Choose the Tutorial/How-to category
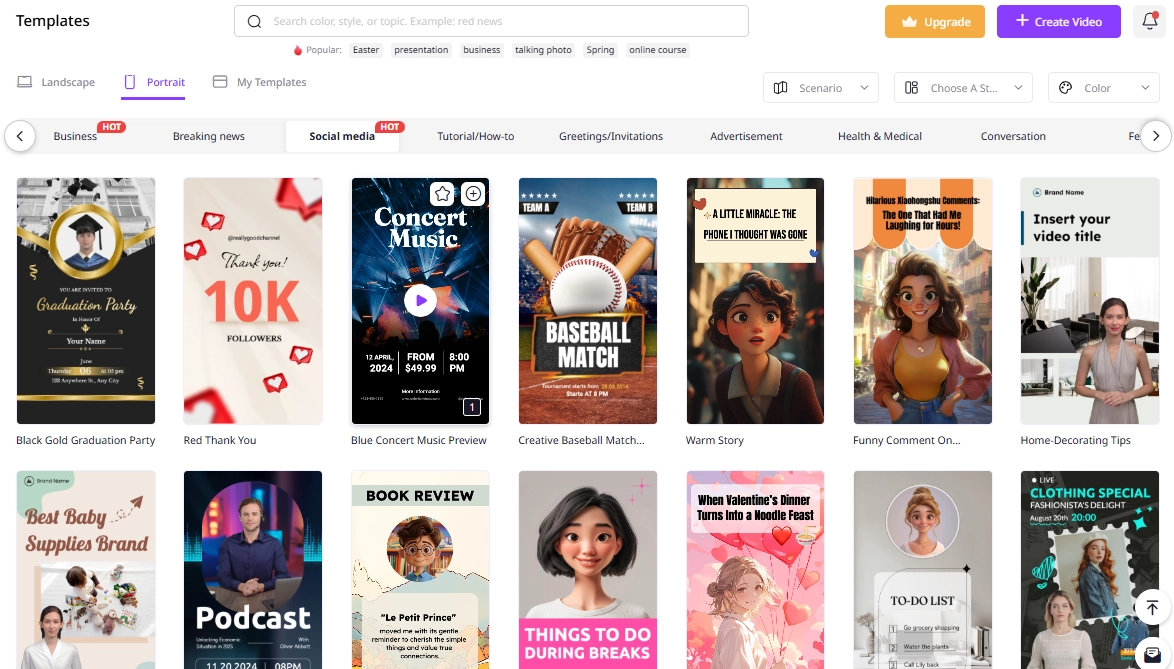1174x669 pixels. 476,136
